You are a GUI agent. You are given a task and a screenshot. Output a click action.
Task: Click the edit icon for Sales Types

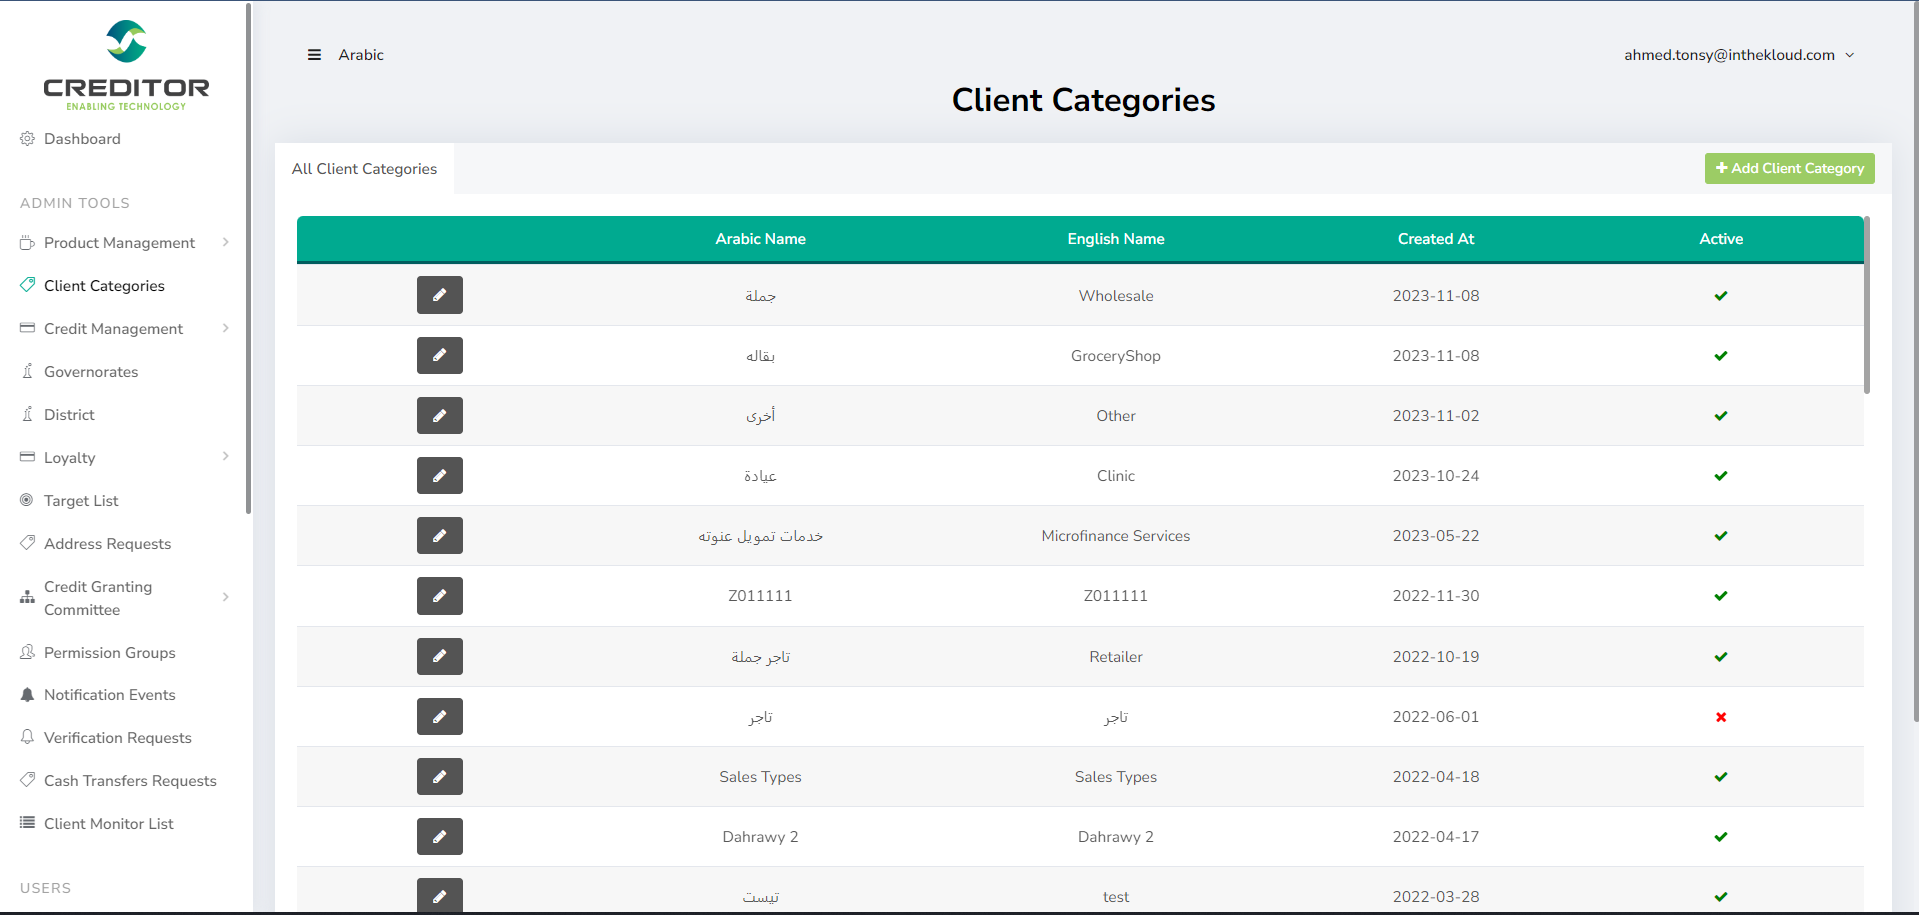[439, 777]
